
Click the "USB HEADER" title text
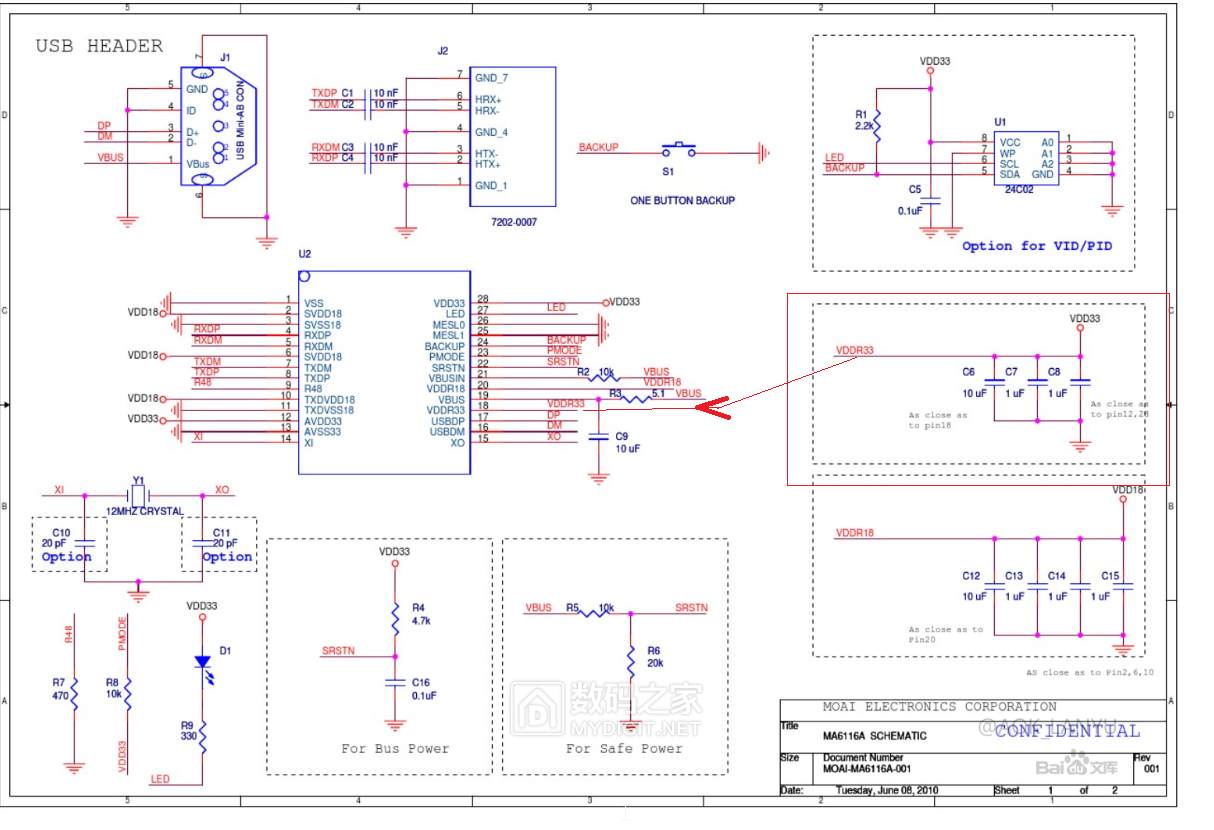[99, 46]
